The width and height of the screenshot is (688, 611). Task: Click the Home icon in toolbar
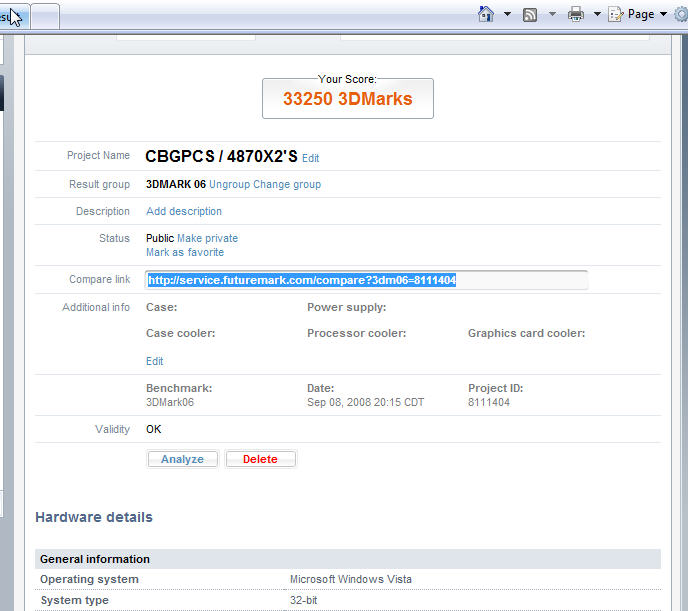click(486, 14)
